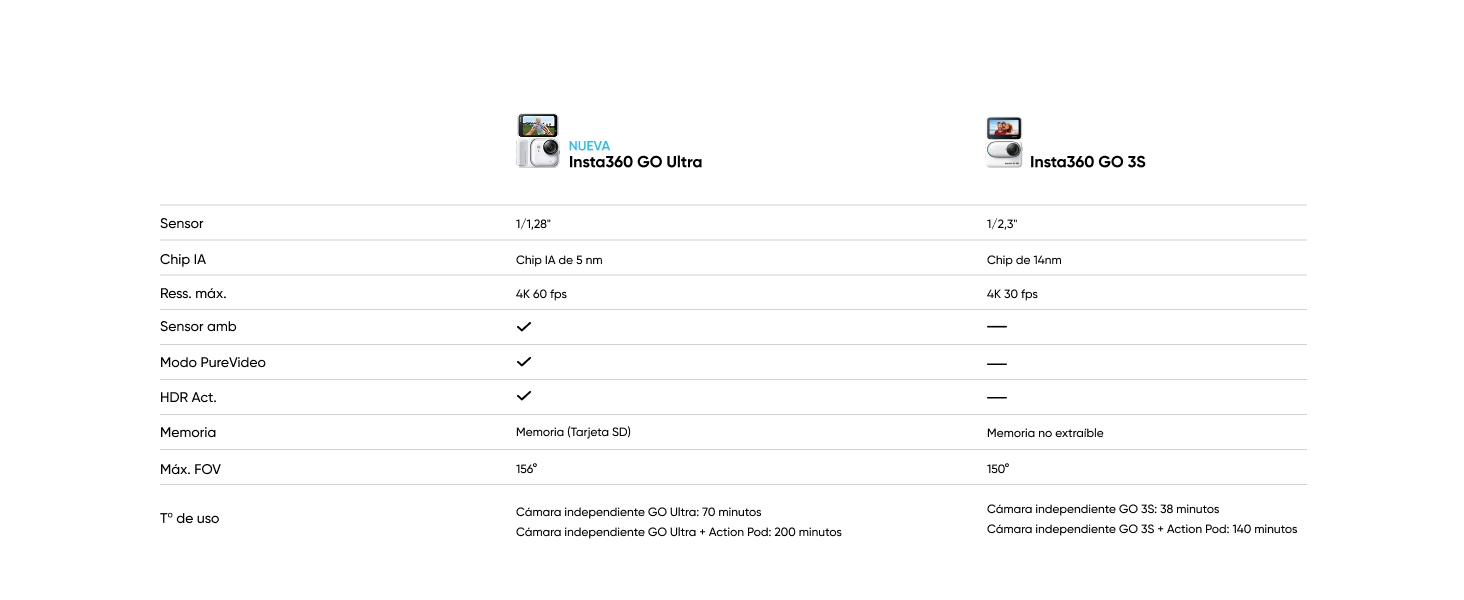Click the '4K 60 fps' resolution value
The height and width of the screenshot is (600, 1464).
click(x=548, y=294)
